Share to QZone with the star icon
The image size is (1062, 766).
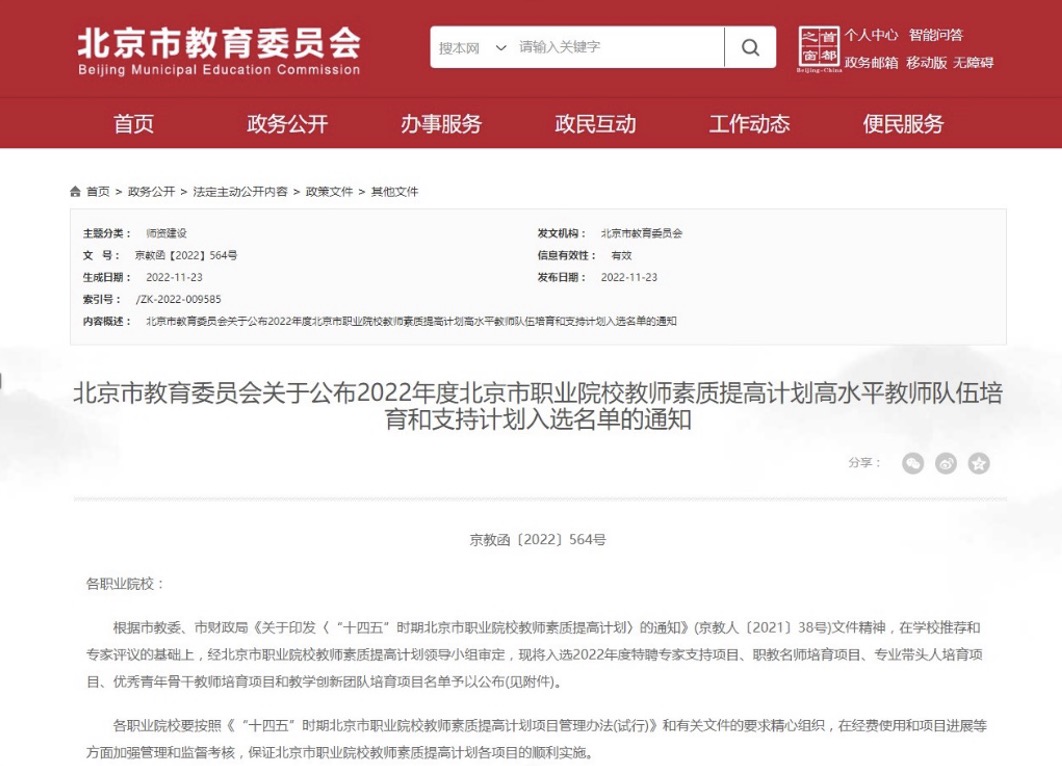point(978,463)
